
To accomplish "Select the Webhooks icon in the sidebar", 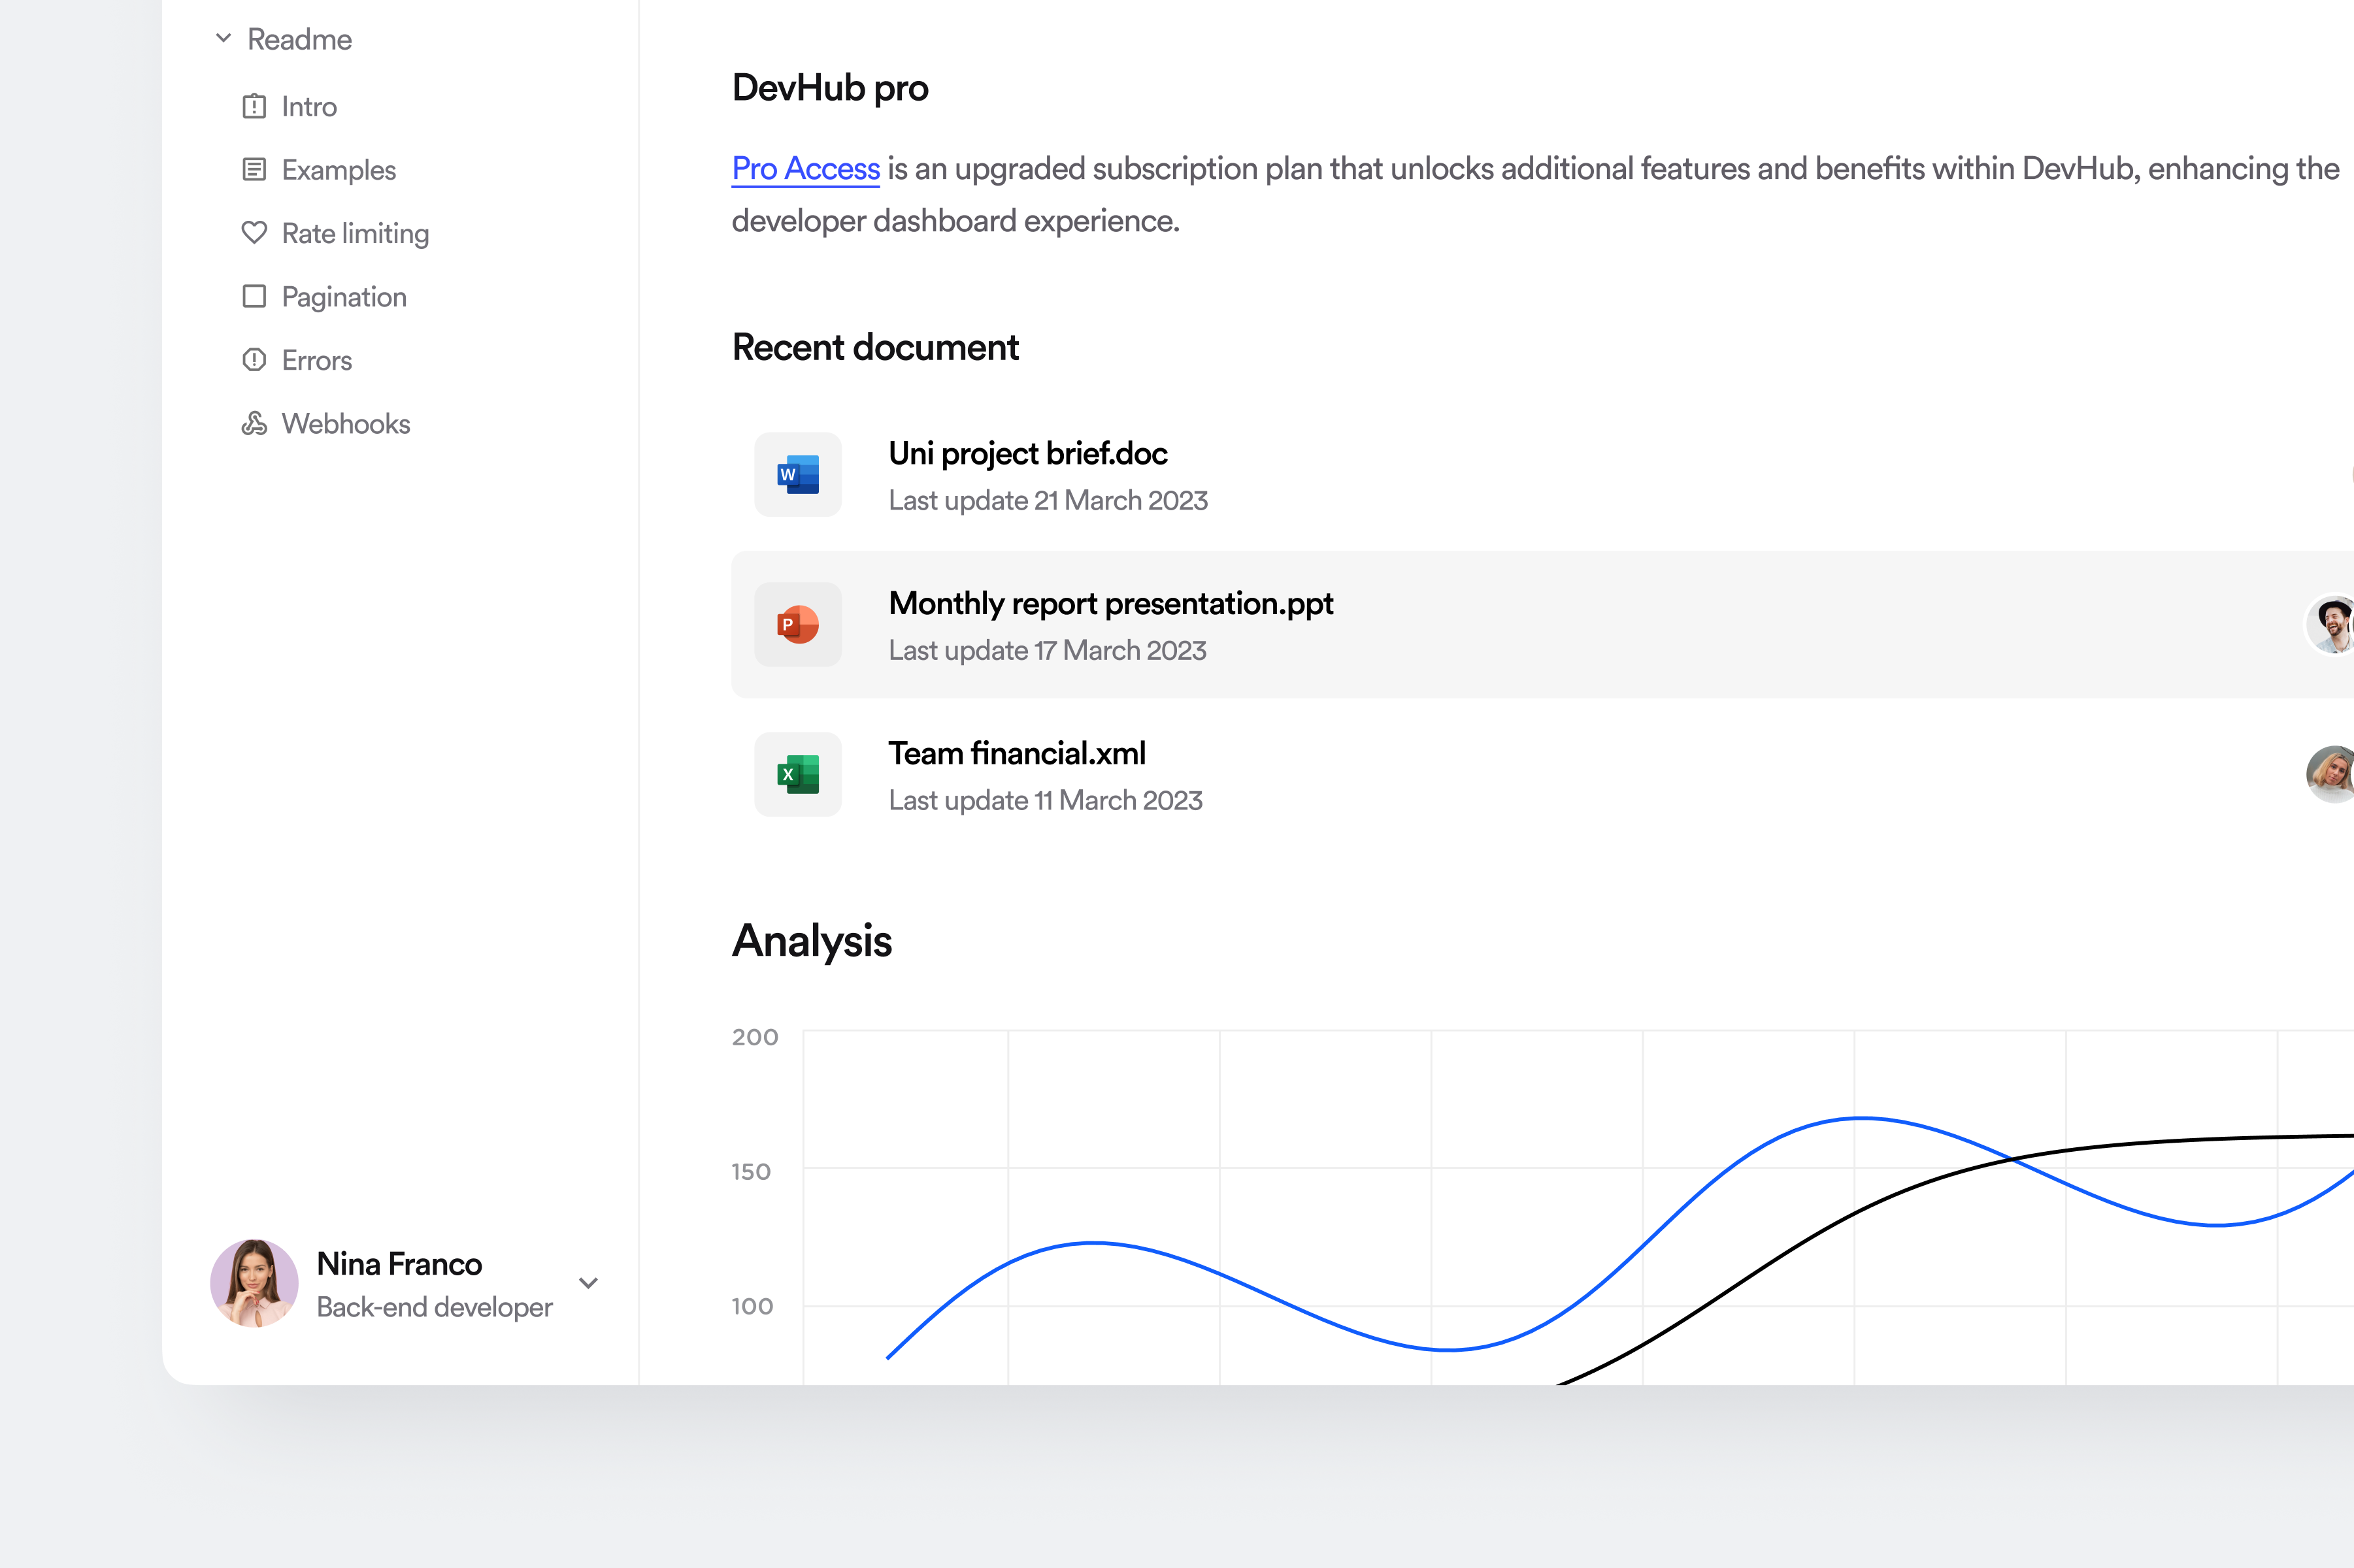I will coord(254,423).
